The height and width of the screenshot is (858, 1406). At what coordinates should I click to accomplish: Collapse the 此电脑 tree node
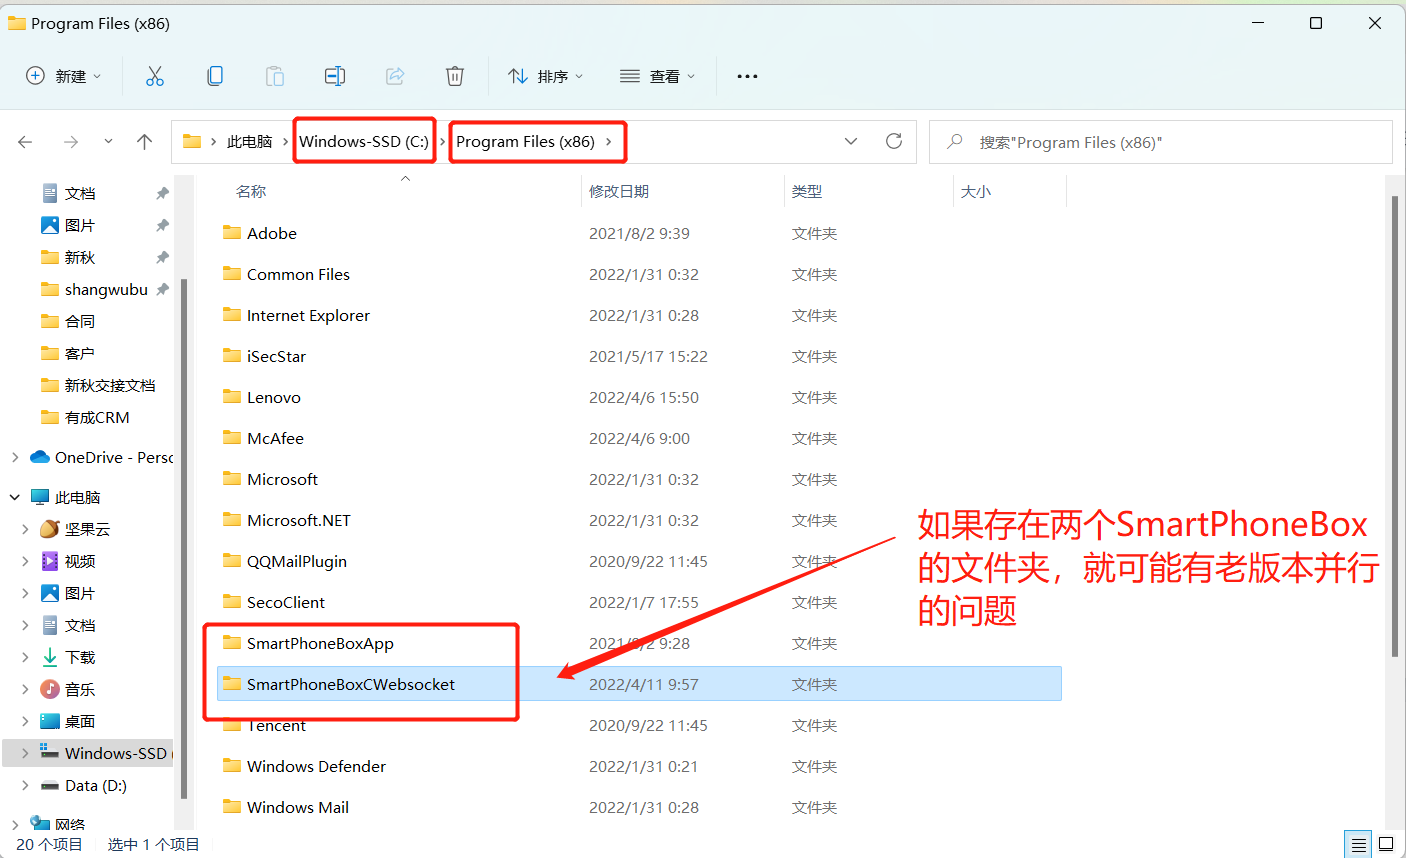(15, 497)
